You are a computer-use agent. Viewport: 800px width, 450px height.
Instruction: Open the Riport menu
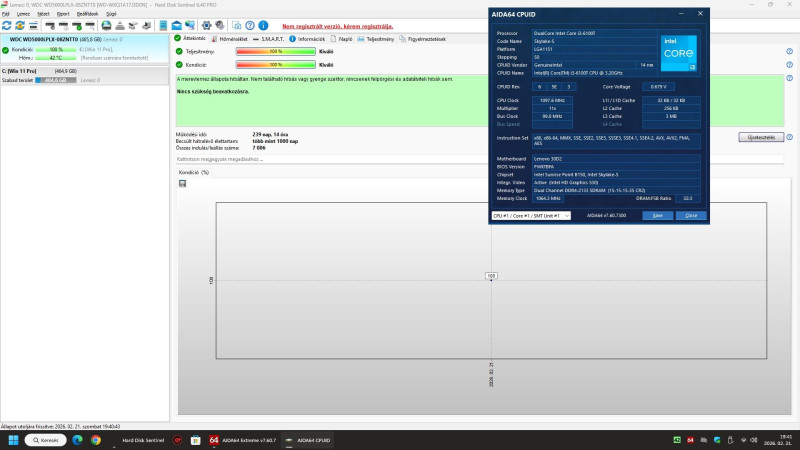[63, 14]
